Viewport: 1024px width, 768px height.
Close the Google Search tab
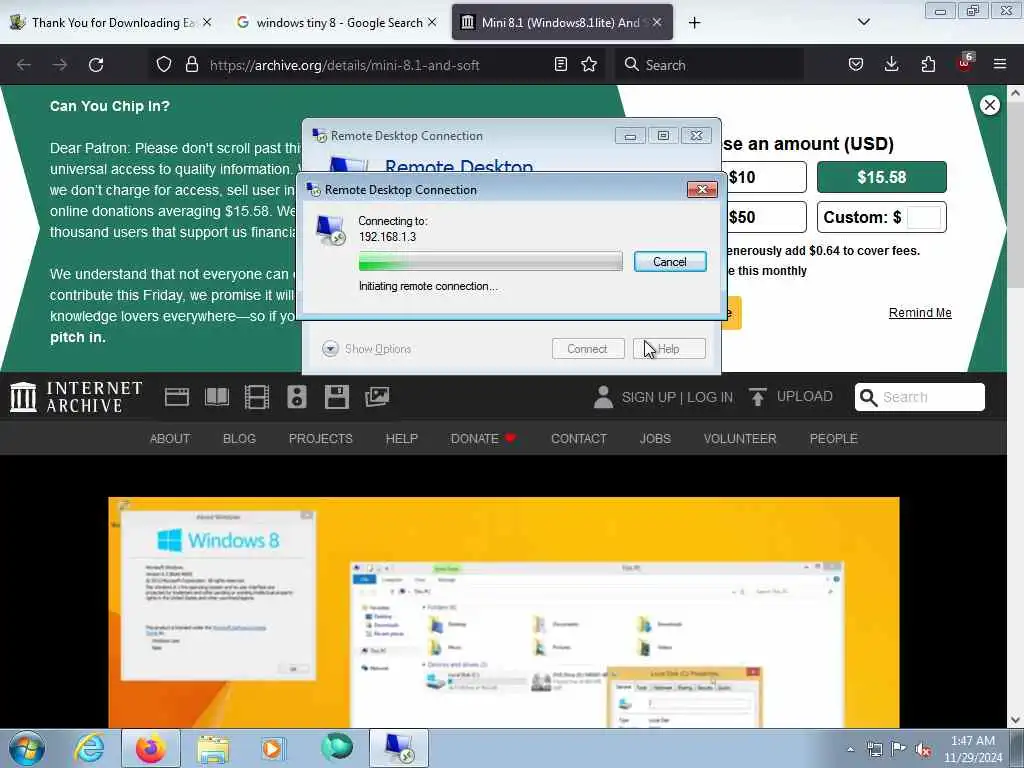(x=432, y=22)
